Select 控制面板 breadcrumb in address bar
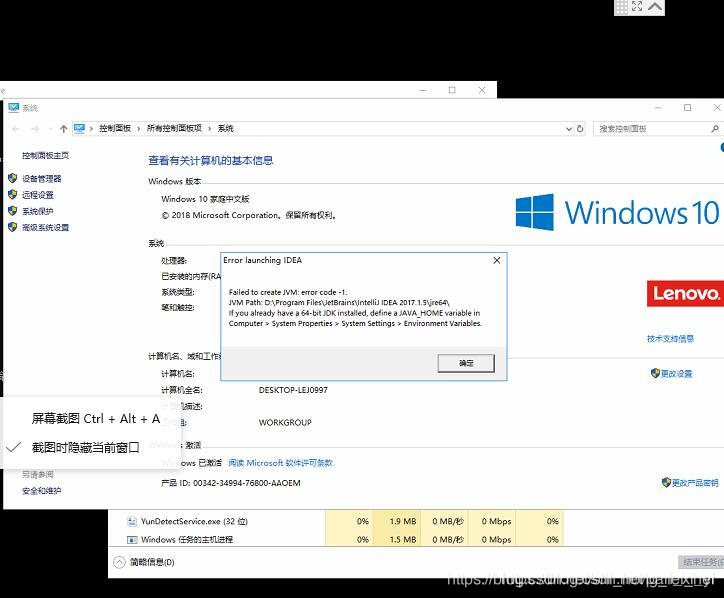The image size is (724, 598). [115, 128]
